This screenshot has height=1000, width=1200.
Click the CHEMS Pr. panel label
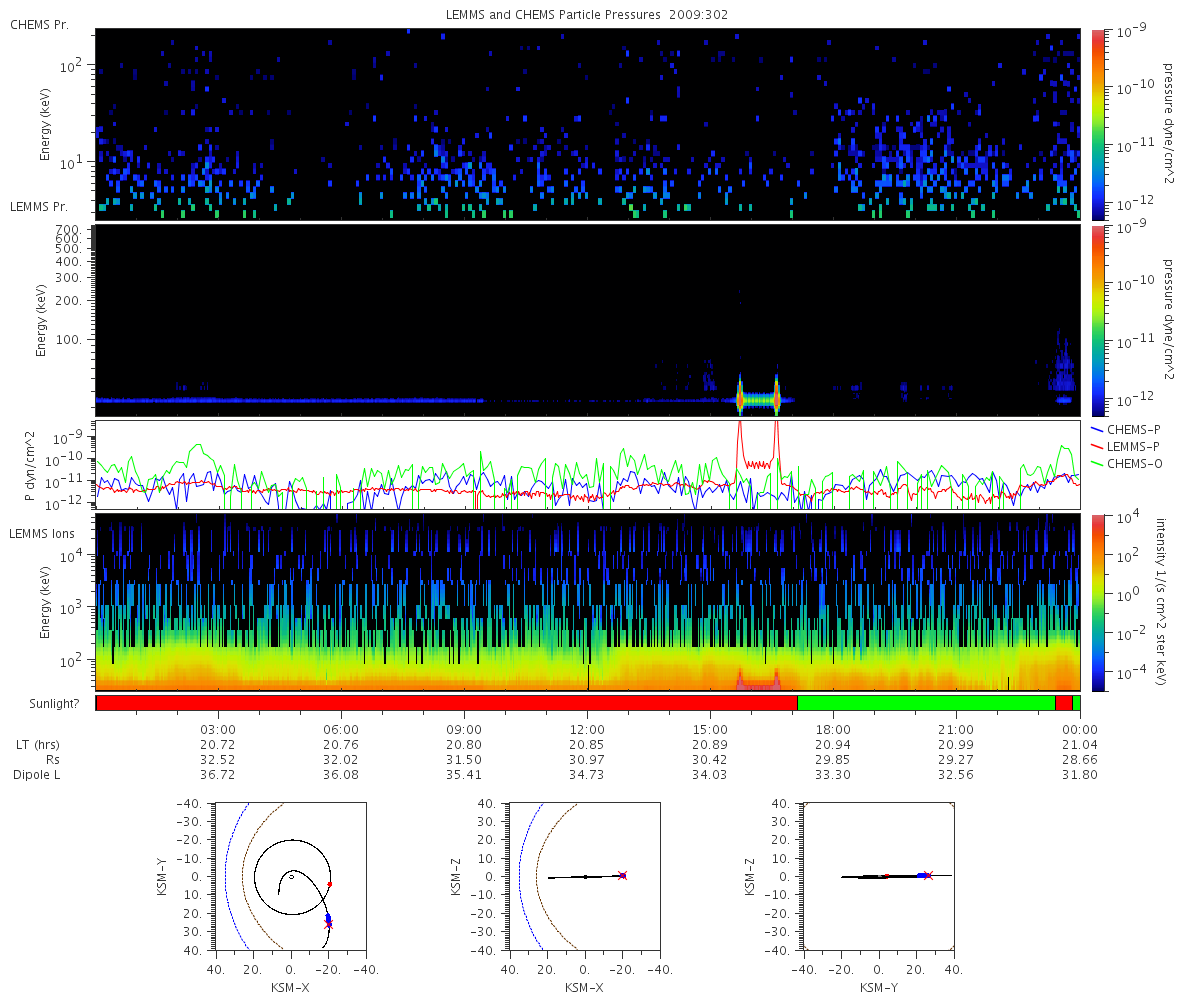[39, 24]
